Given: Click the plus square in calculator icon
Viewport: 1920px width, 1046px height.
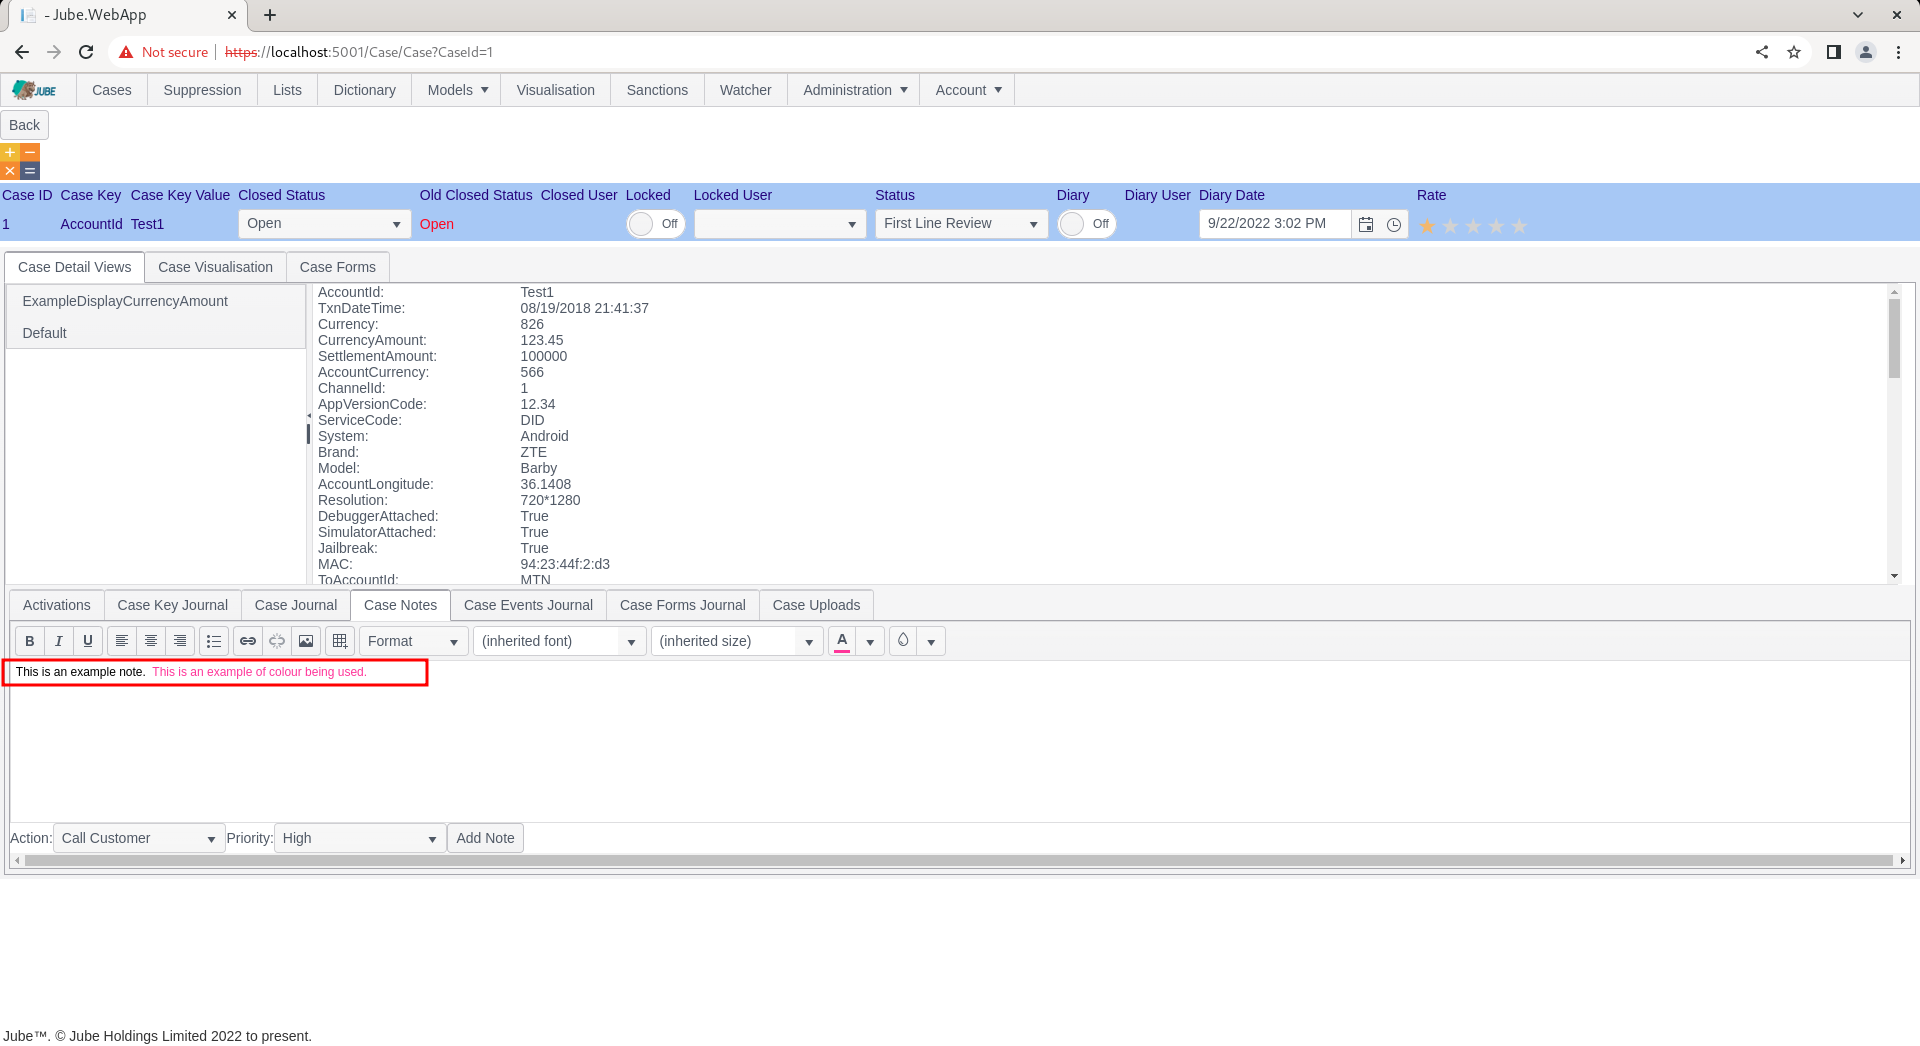Looking at the screenshot, I should coord(10,153).
